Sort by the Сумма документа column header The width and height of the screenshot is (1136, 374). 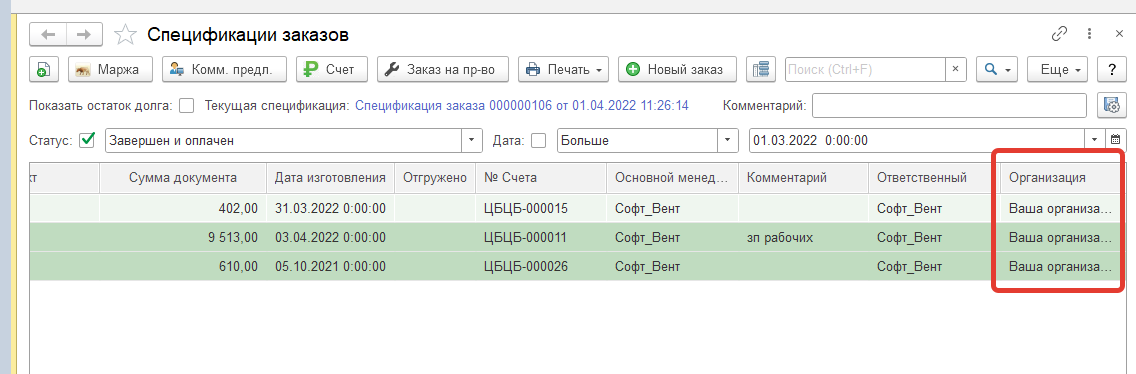tap(183, 178)
